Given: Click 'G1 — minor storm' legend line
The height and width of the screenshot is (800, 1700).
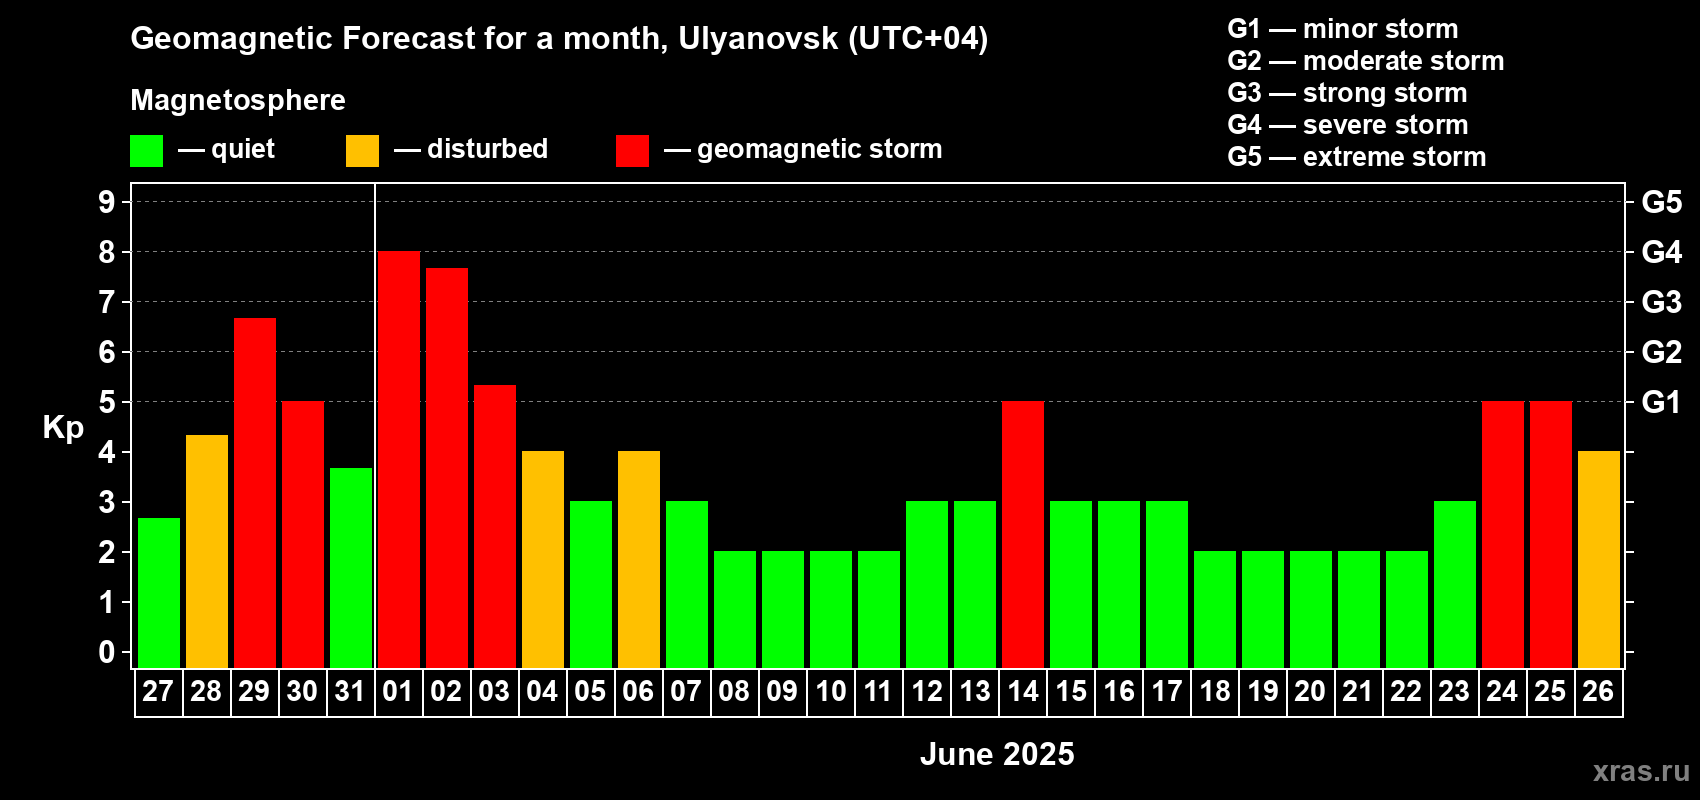Looking at the screenshot, I should pyautogui.click(x=1343, y=29).
